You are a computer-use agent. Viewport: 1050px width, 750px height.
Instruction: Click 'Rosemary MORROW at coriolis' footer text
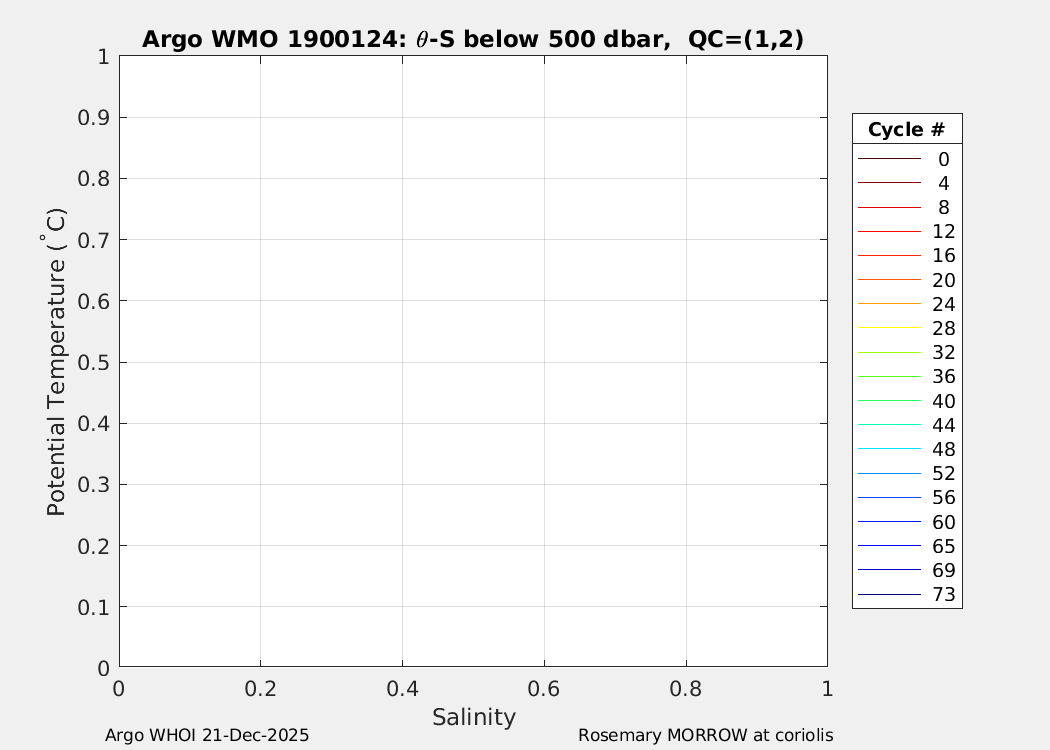coord(705,735)
